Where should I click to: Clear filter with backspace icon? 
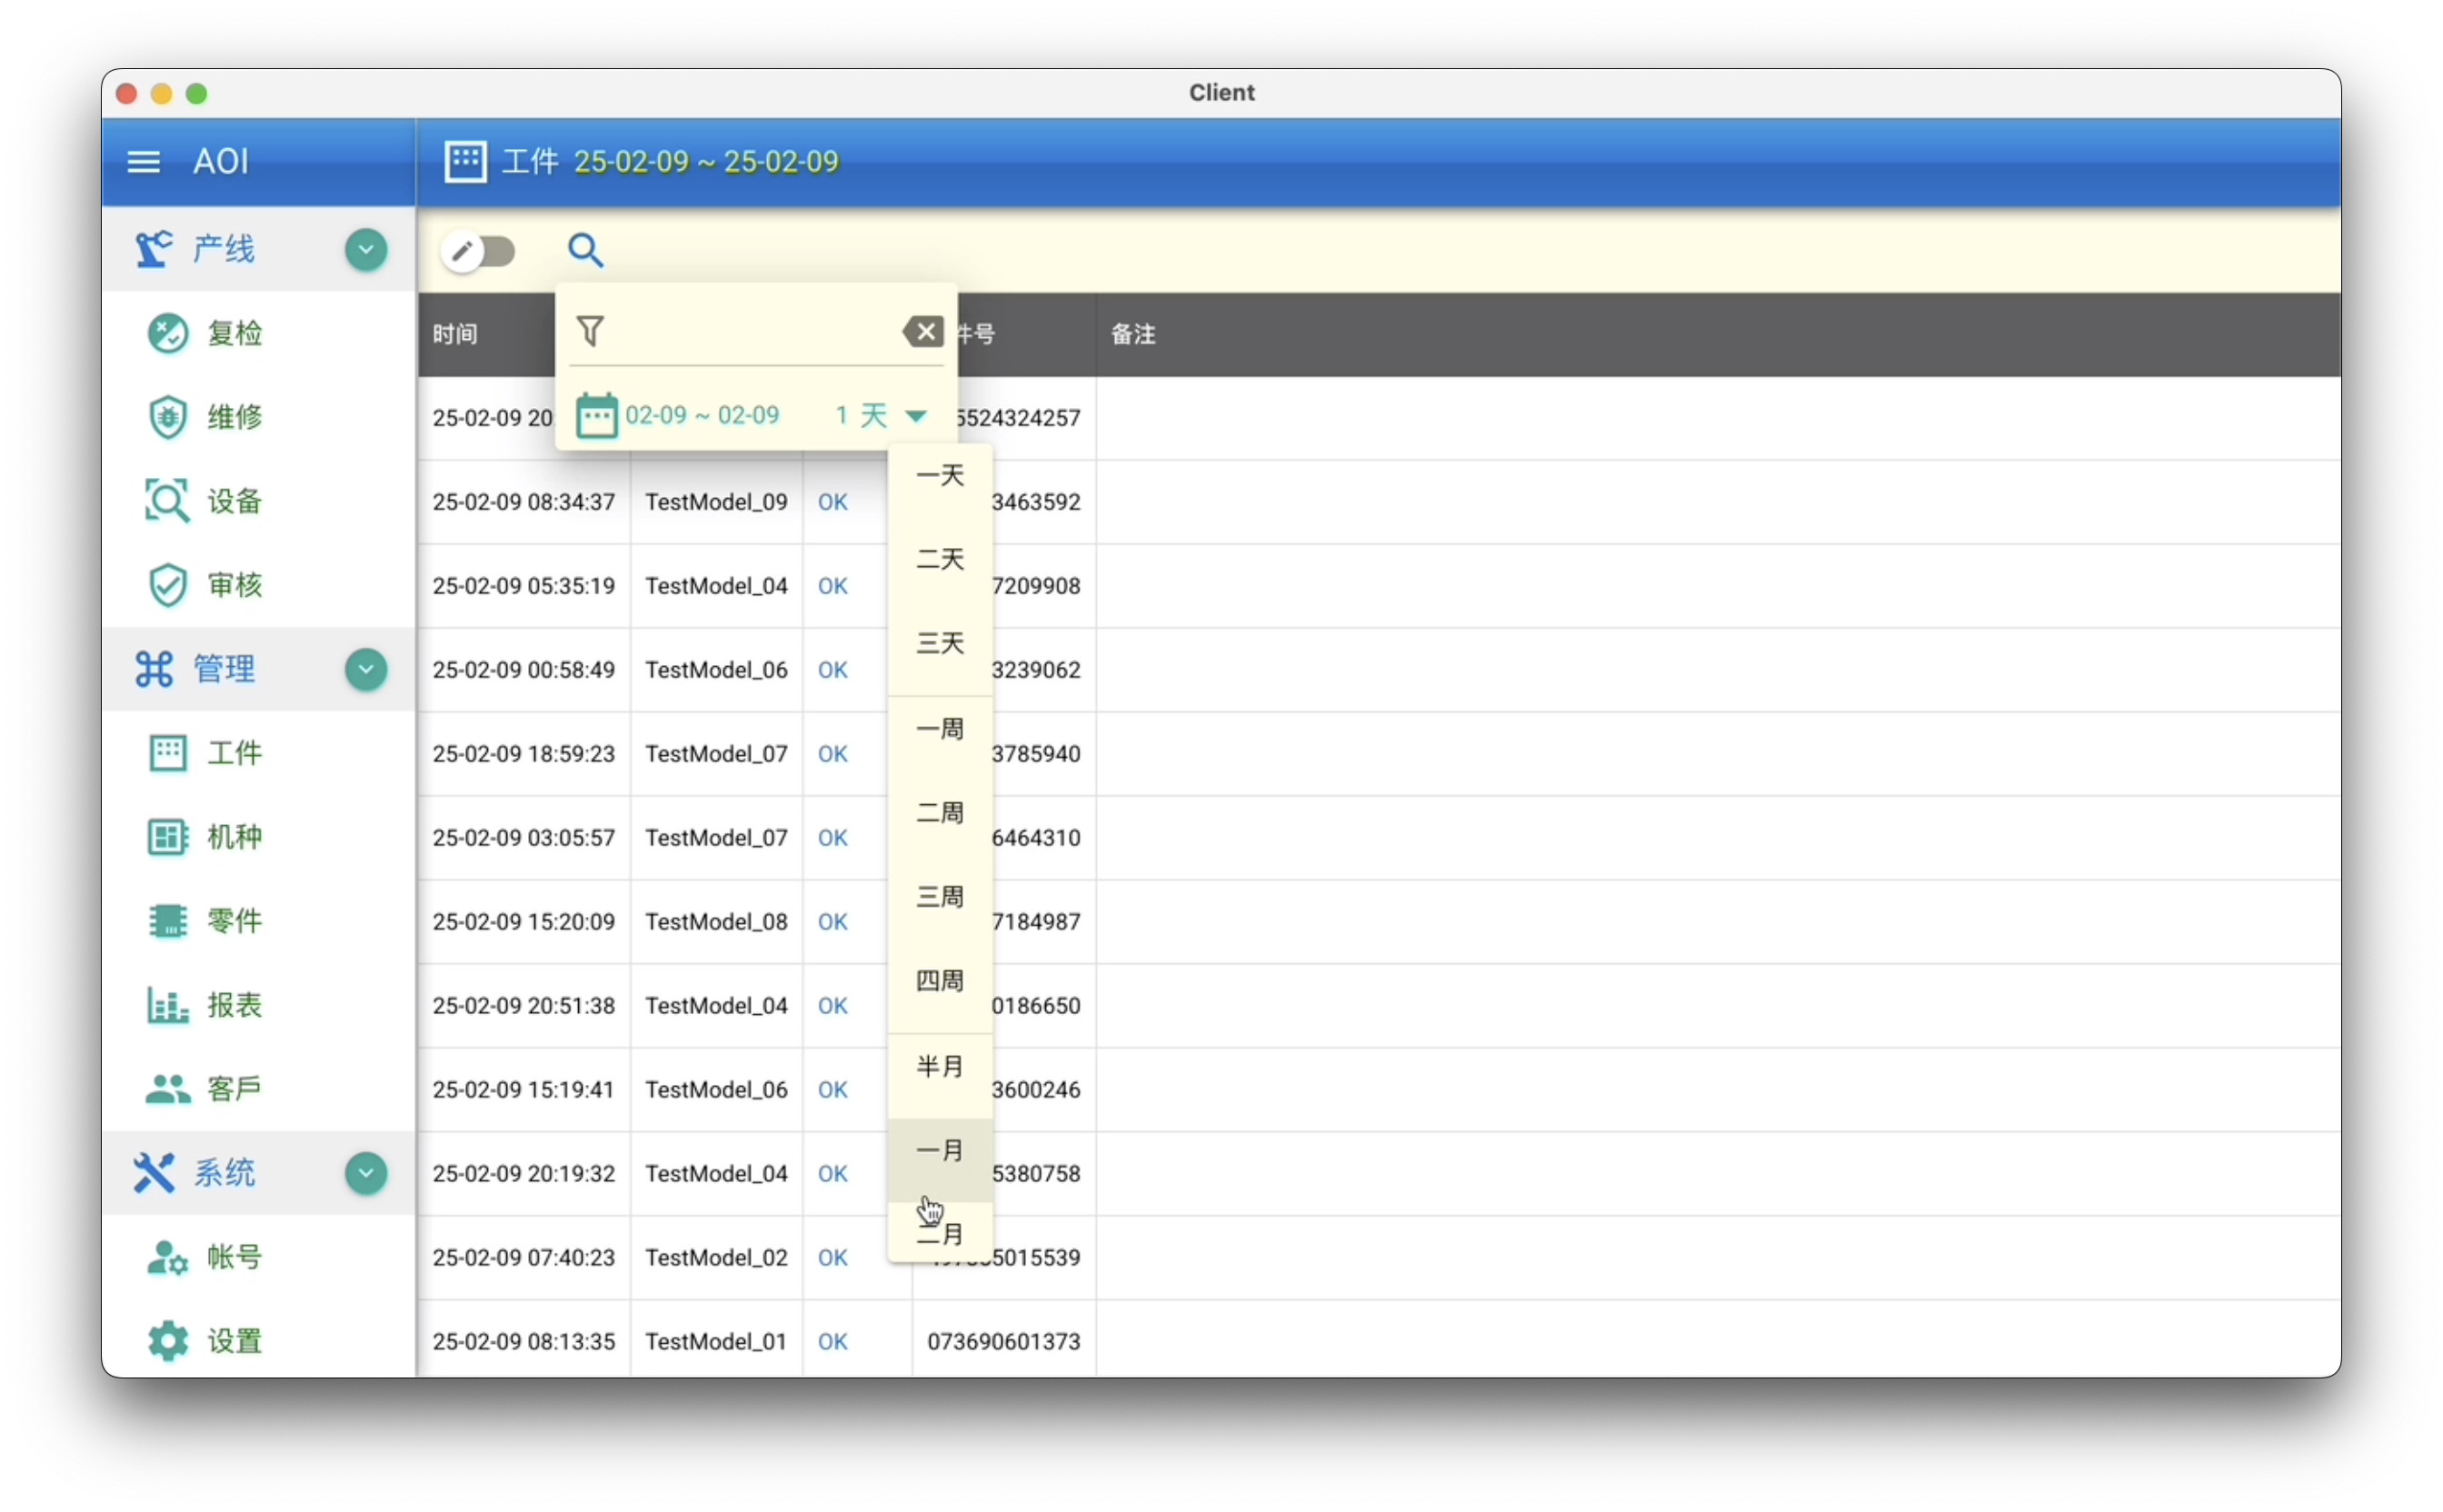pyautogui.click(x=923, y=331)
